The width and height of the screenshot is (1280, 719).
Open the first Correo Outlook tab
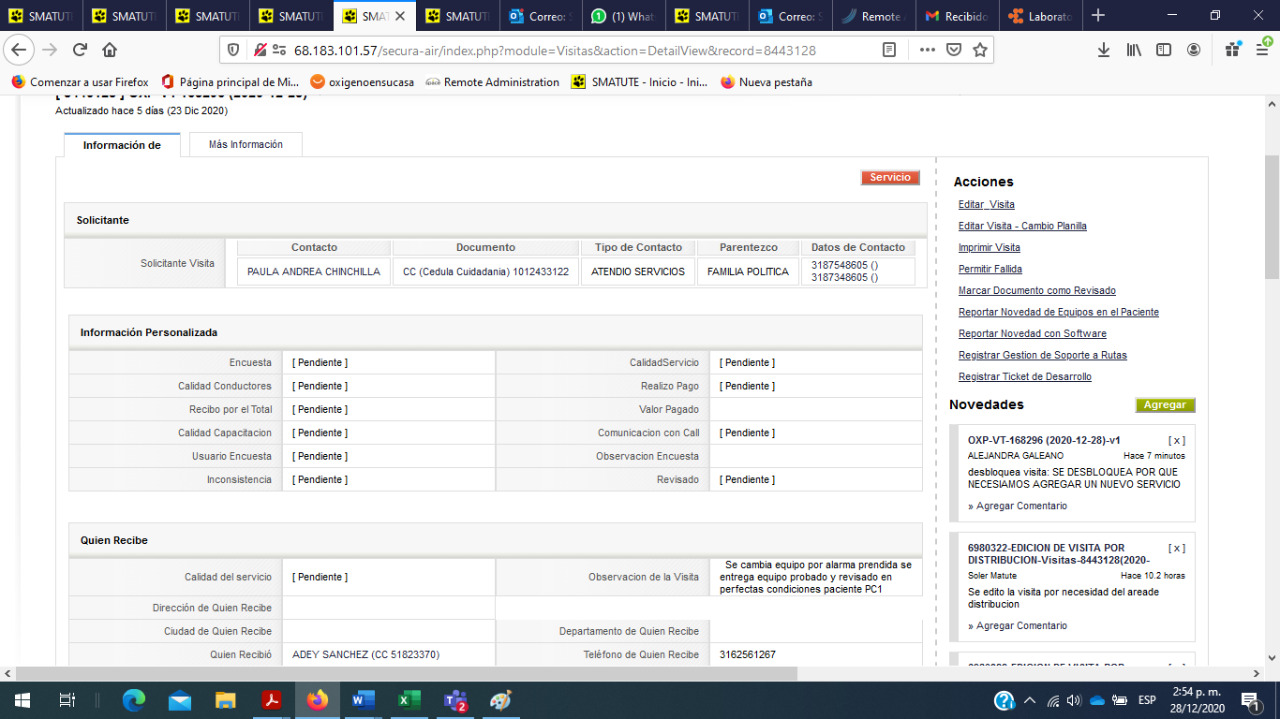point(540,16)
